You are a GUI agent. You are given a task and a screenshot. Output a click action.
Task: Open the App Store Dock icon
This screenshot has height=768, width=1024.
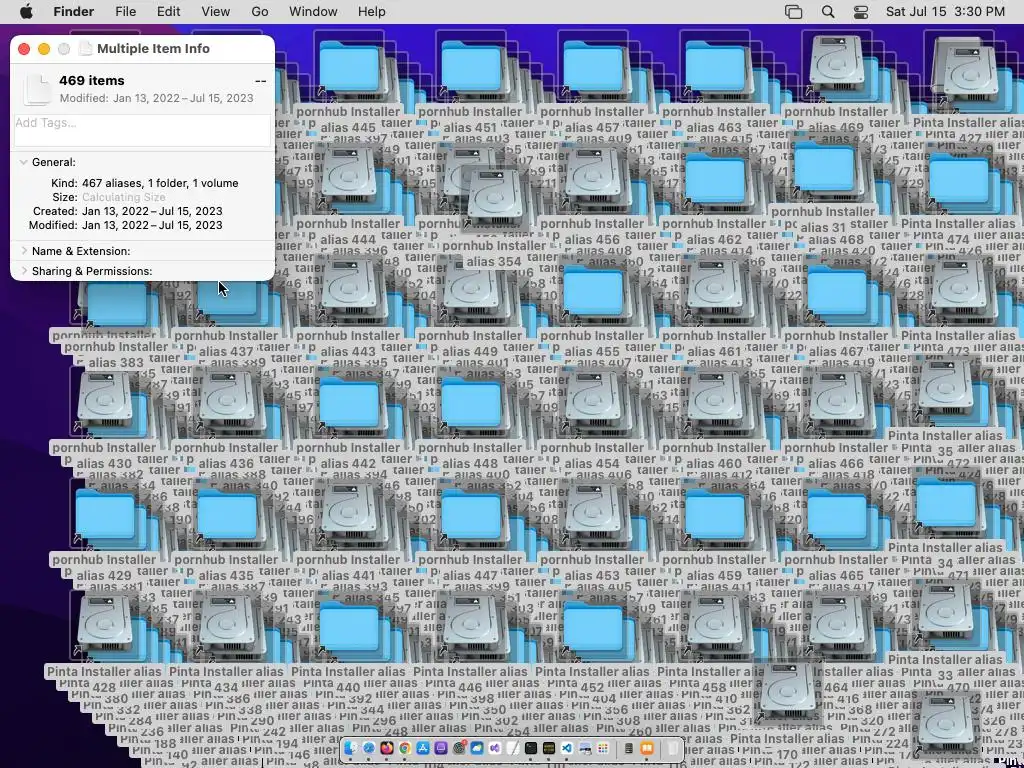click(423, 748)
